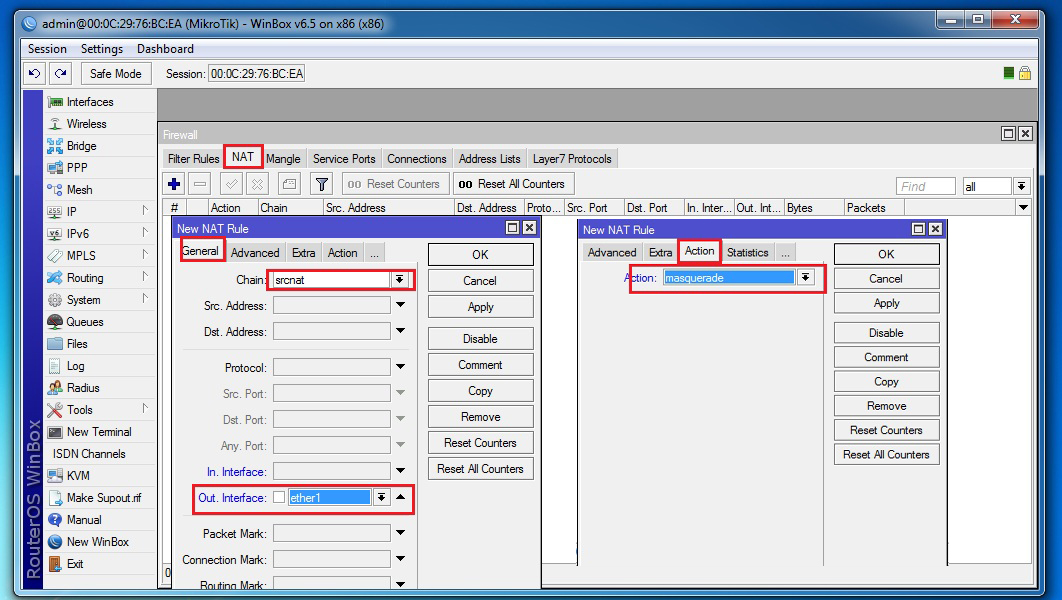Open the Queues sidebar item

click(x=85, y=322)
